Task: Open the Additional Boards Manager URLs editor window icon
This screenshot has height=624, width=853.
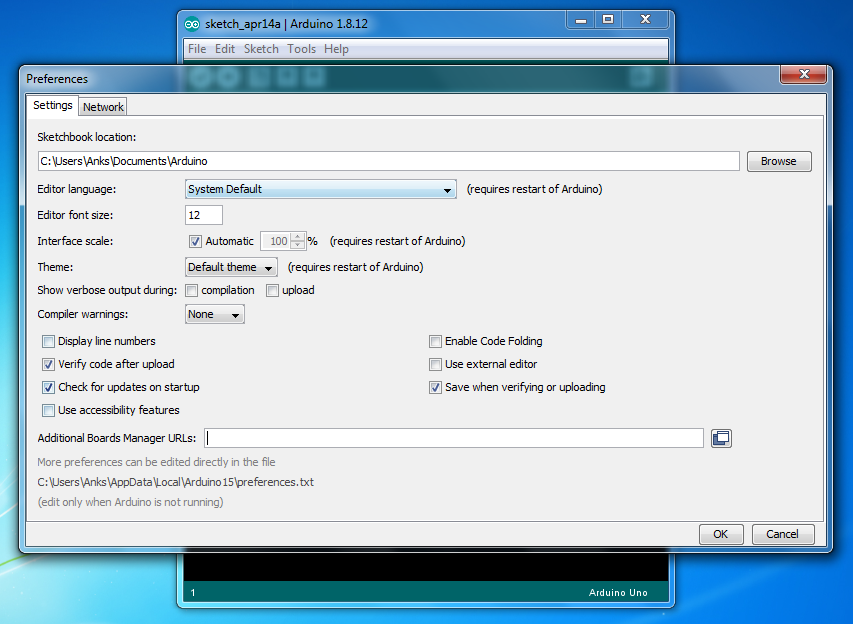Action: click(x=721, y=438)
